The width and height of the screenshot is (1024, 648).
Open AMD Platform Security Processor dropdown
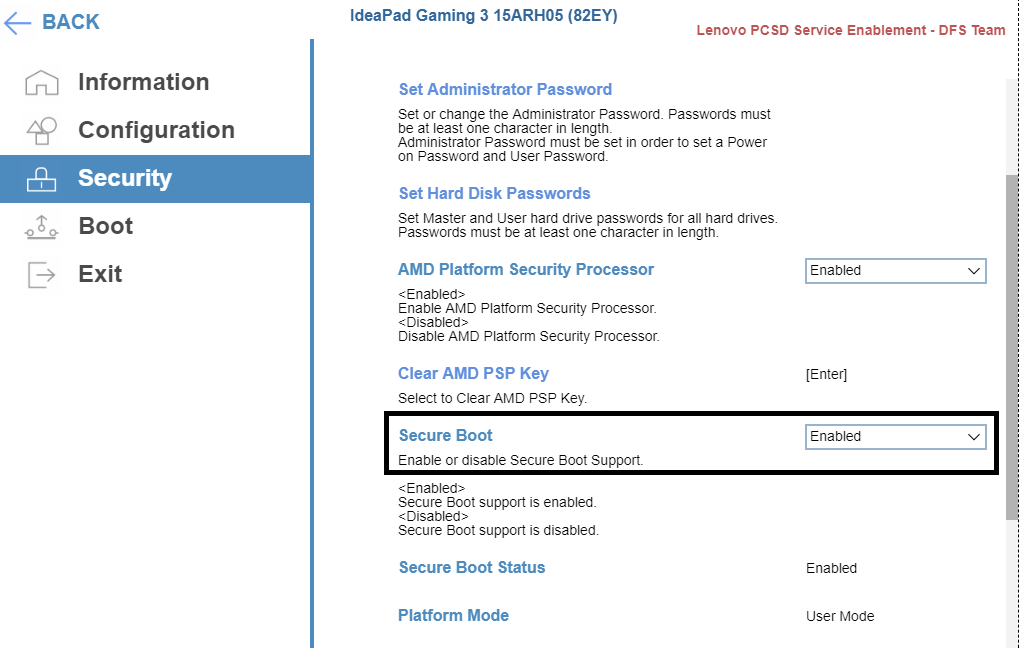[x=895, y=270]
